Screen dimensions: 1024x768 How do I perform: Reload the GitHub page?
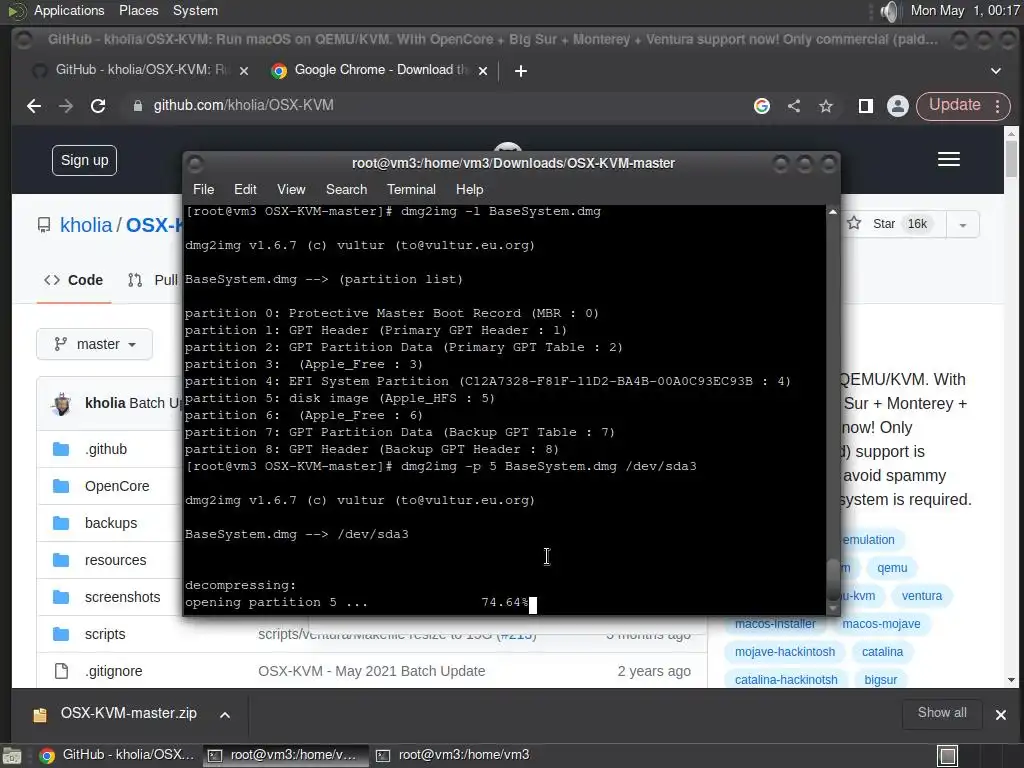point(98,106)
